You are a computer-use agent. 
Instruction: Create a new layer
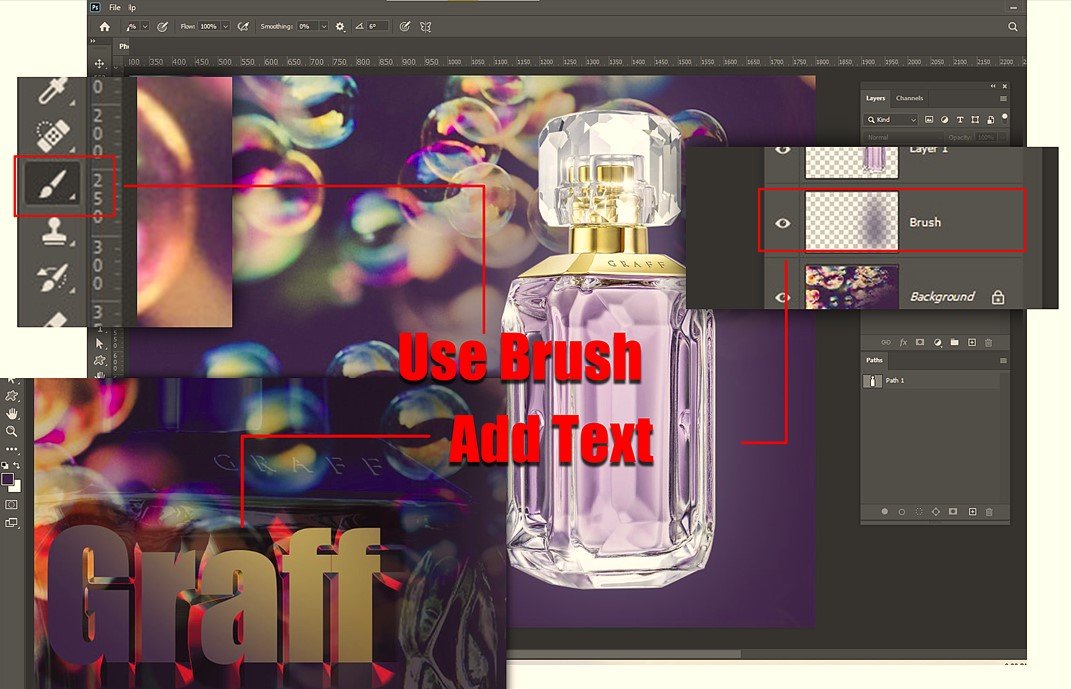click(971, 342)
